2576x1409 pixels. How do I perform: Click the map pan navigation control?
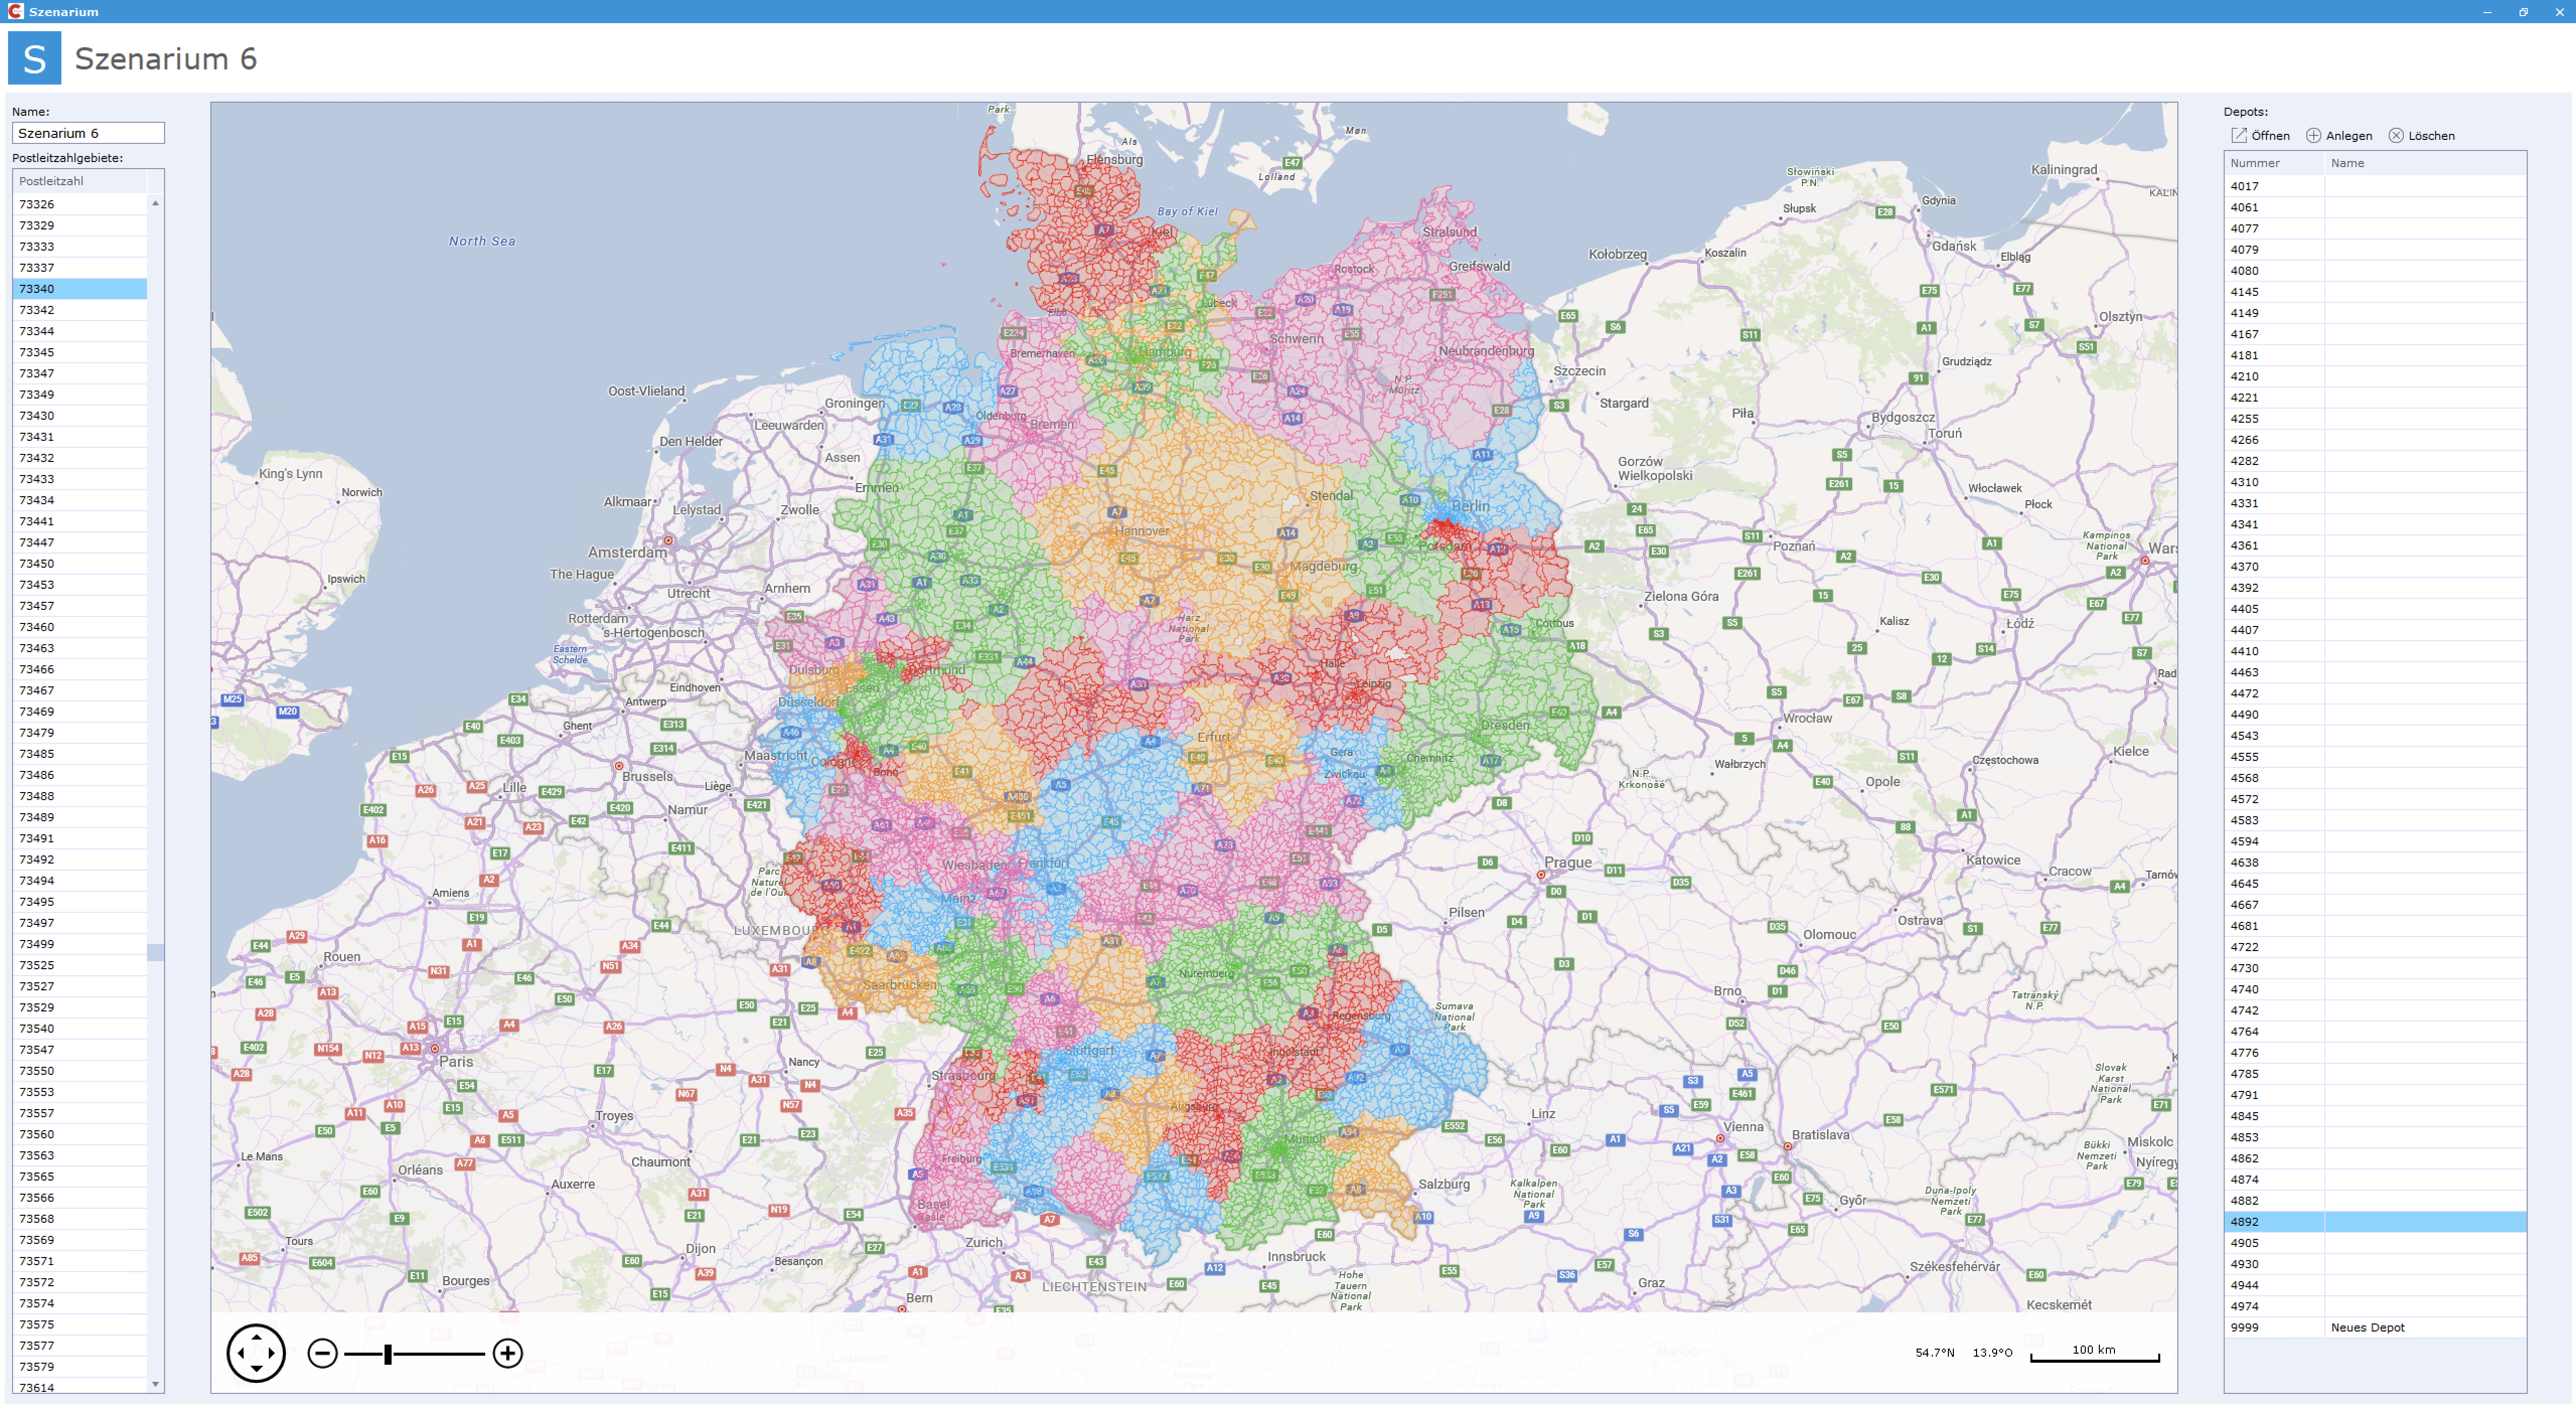click(x=256, y=1353)
